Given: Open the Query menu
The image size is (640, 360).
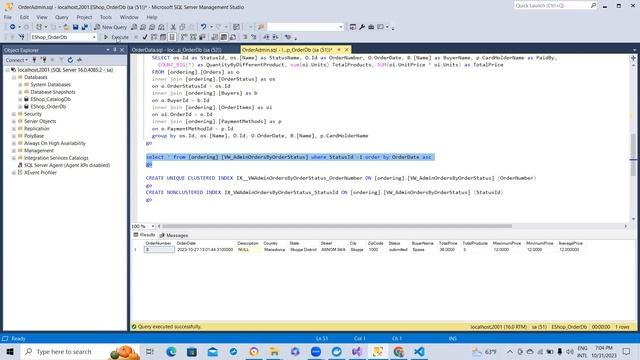Looking at the screenshot, I should 62,17.
